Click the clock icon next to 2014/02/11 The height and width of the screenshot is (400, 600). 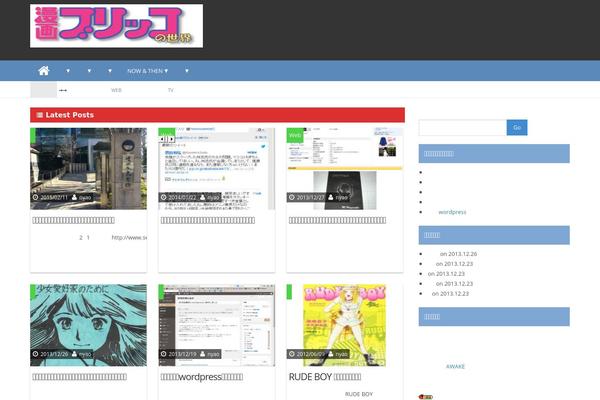36,198
